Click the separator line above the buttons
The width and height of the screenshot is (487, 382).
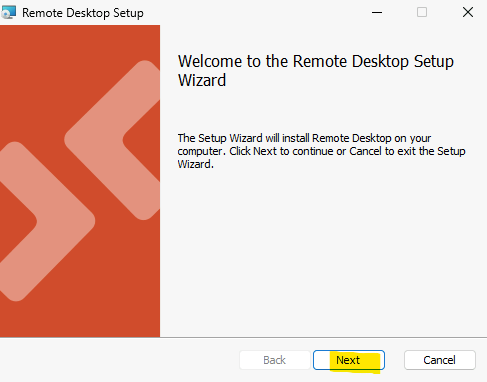[243, 337]
